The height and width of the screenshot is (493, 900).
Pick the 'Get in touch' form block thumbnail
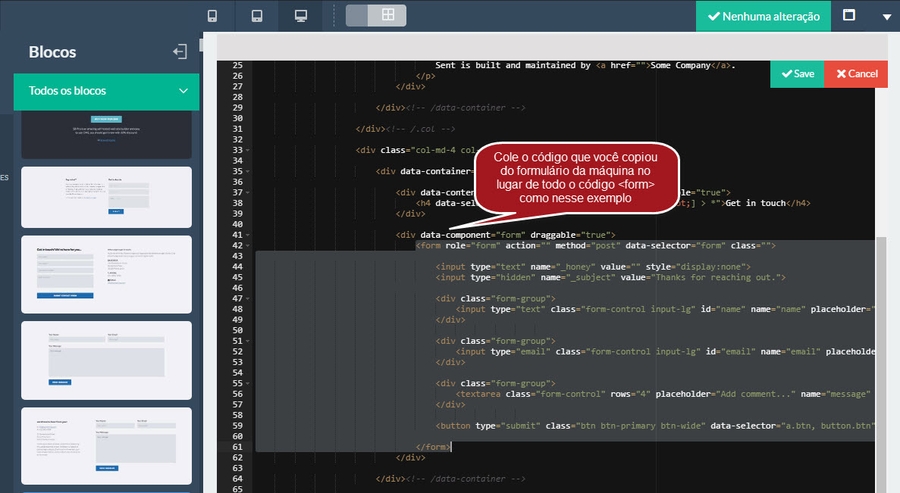pos(106,274)
